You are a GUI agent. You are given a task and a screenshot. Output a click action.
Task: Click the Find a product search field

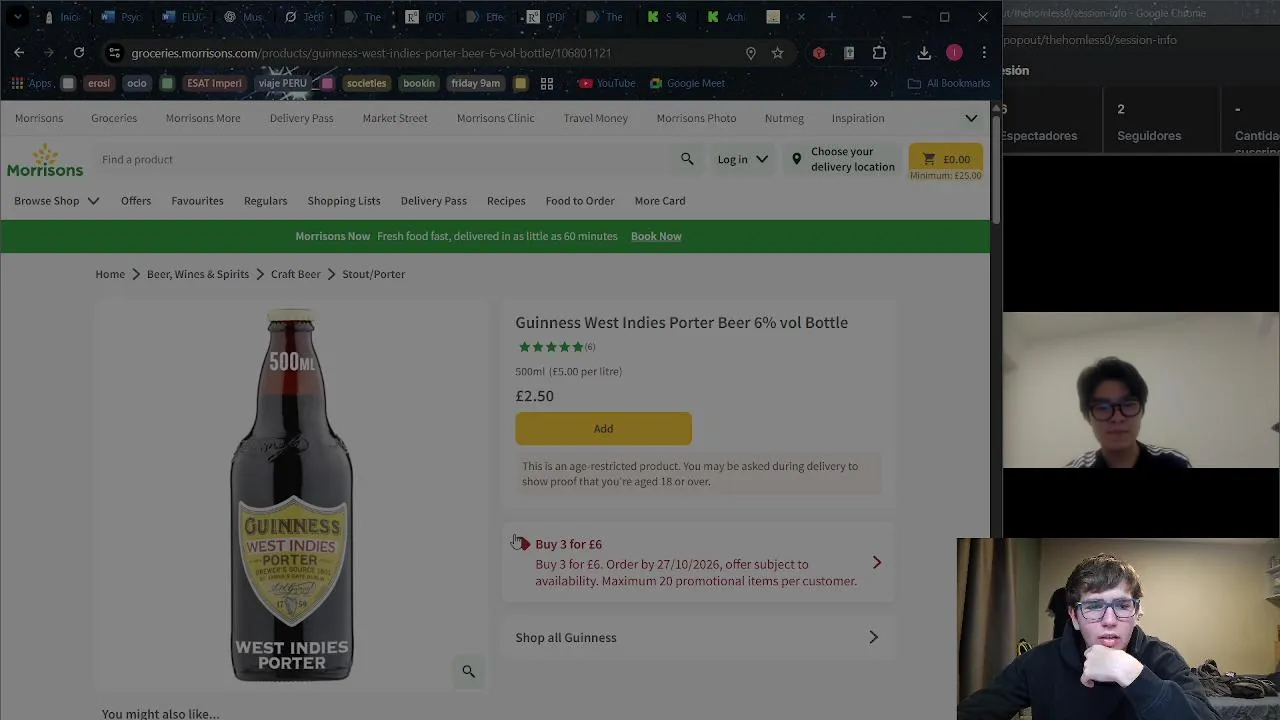click(x=385, y=159)
